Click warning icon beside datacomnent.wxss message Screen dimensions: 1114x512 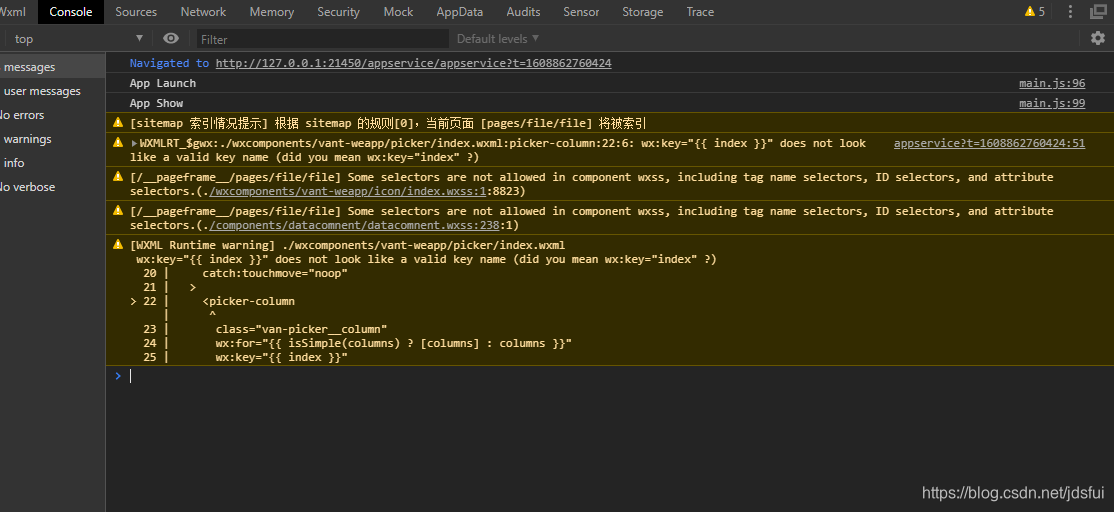point(118,210)
